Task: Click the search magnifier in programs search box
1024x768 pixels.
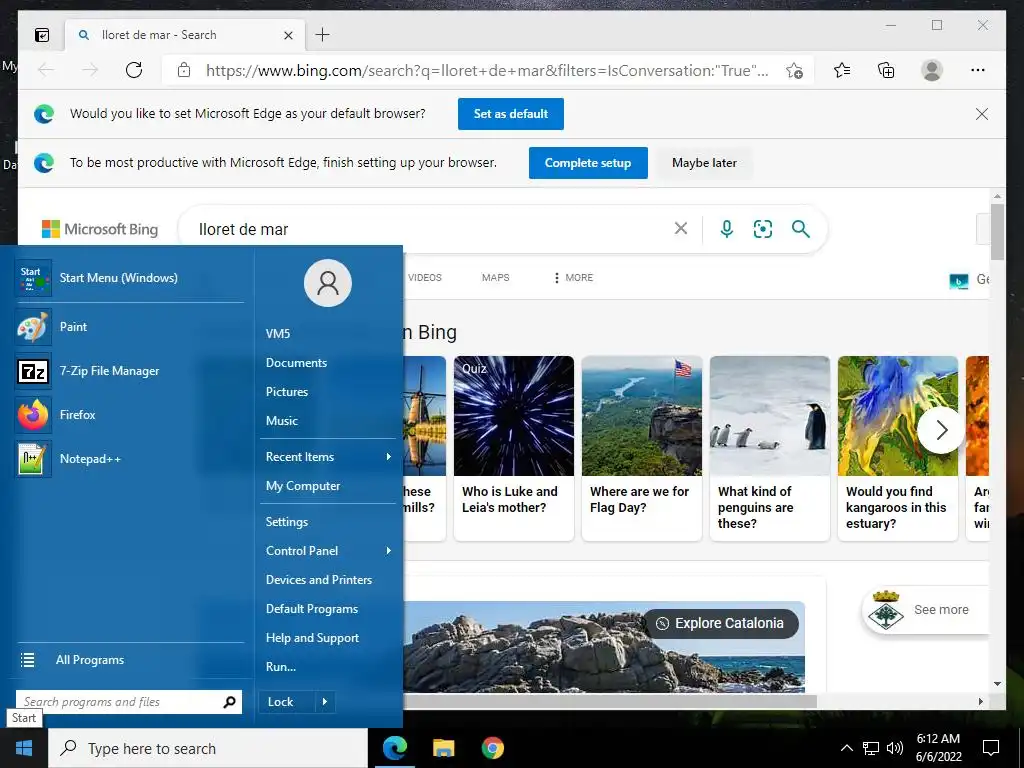Action: [229, 702]
